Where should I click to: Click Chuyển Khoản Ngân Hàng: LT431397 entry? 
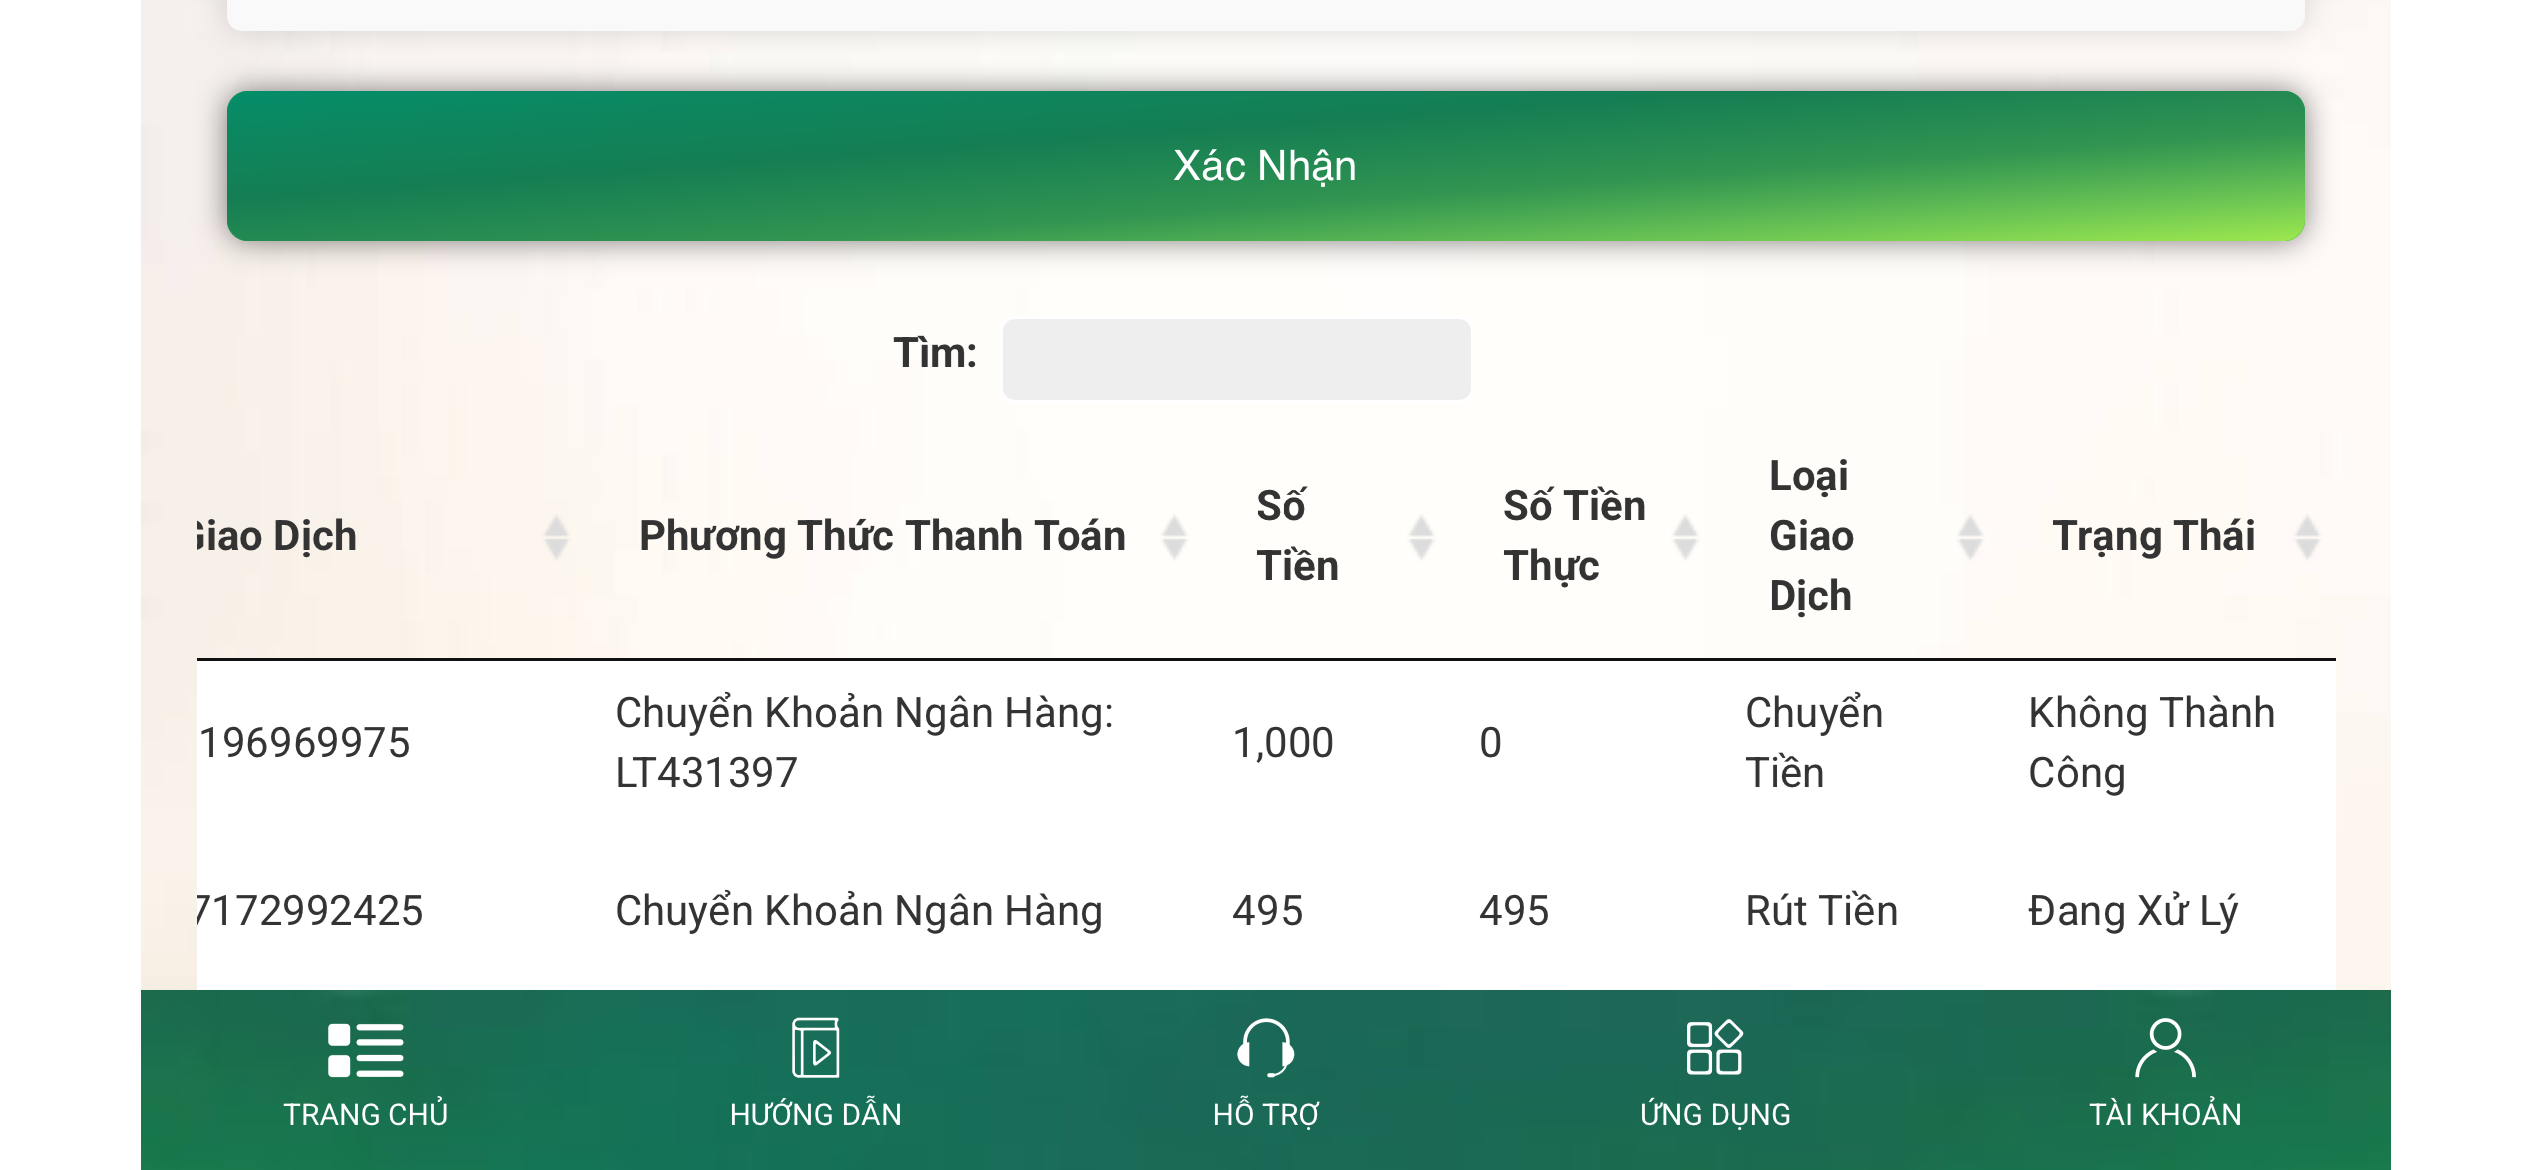point(864,743)
